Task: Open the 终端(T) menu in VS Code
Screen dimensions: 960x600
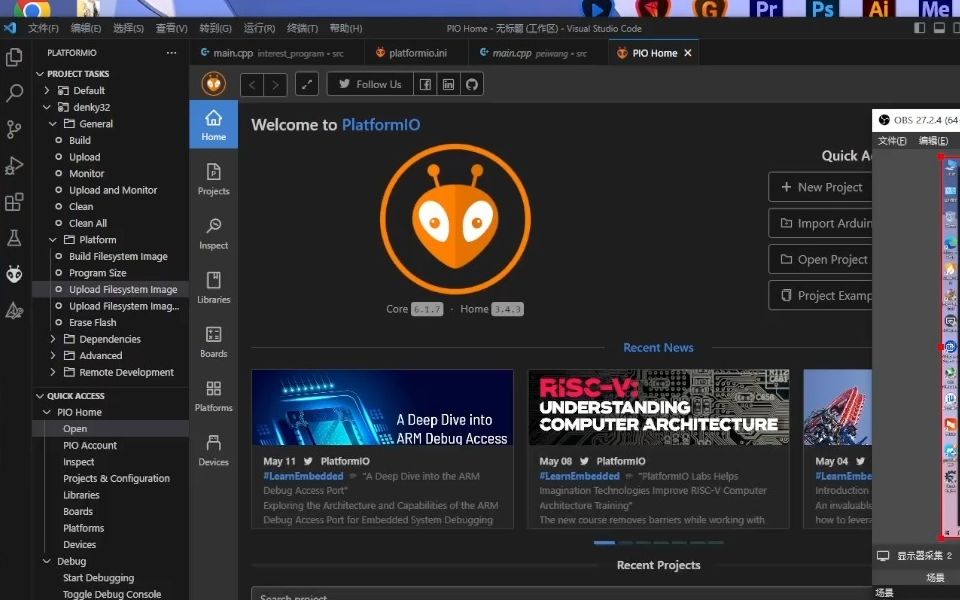Action: coord(302,28)
